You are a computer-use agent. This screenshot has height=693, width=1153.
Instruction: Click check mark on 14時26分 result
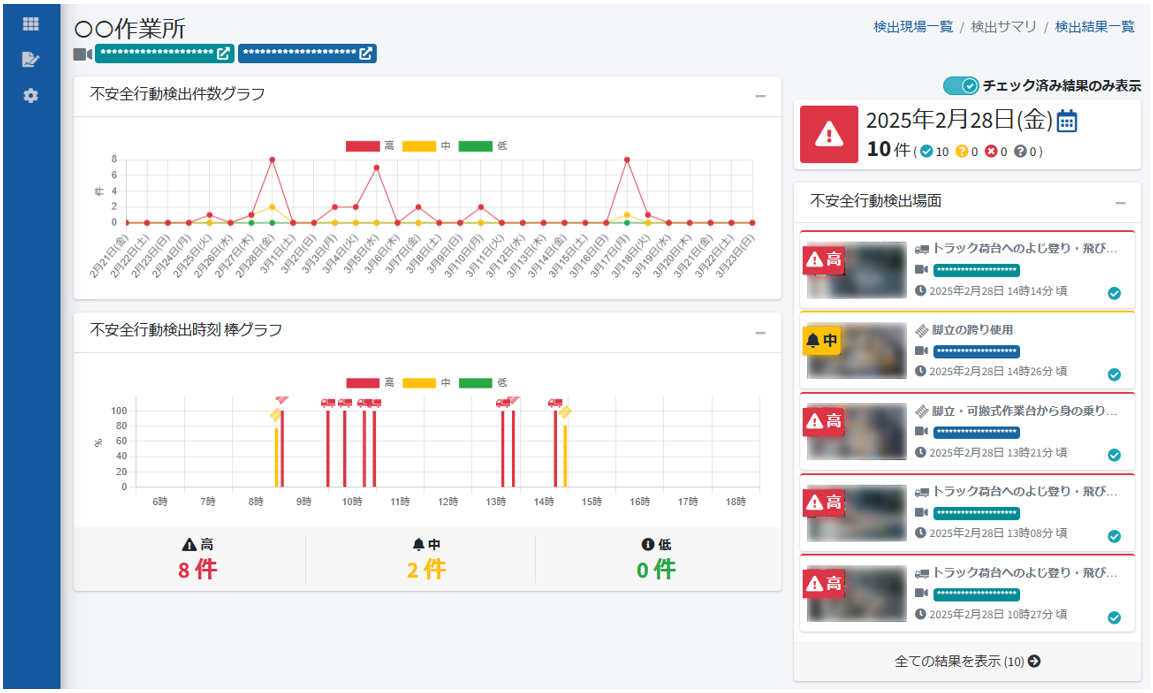[1114, 374]
